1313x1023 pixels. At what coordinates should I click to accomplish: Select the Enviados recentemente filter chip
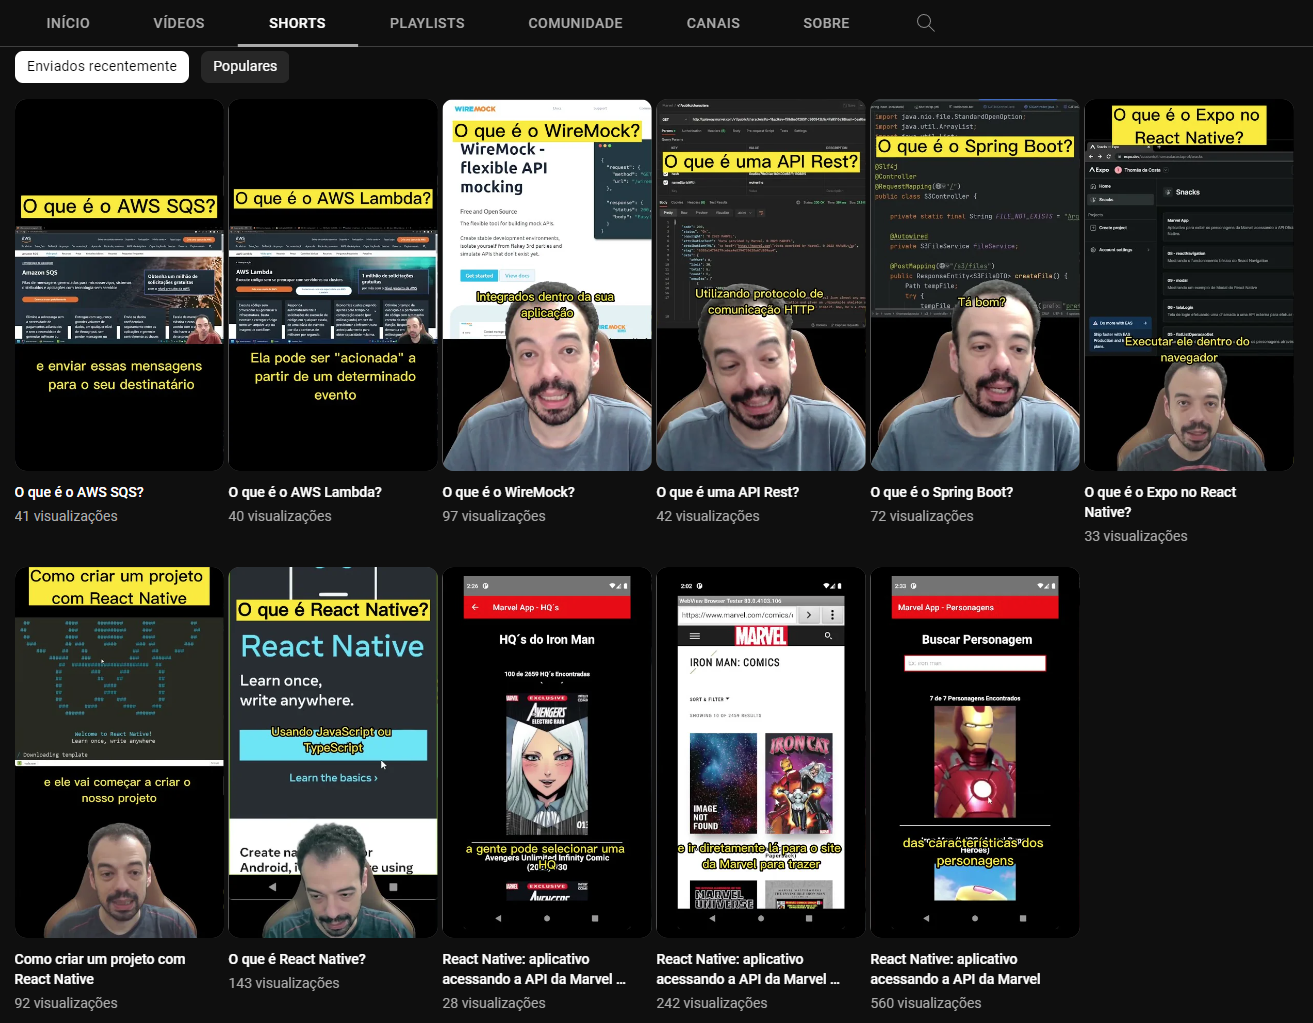[x=102, y=66]
